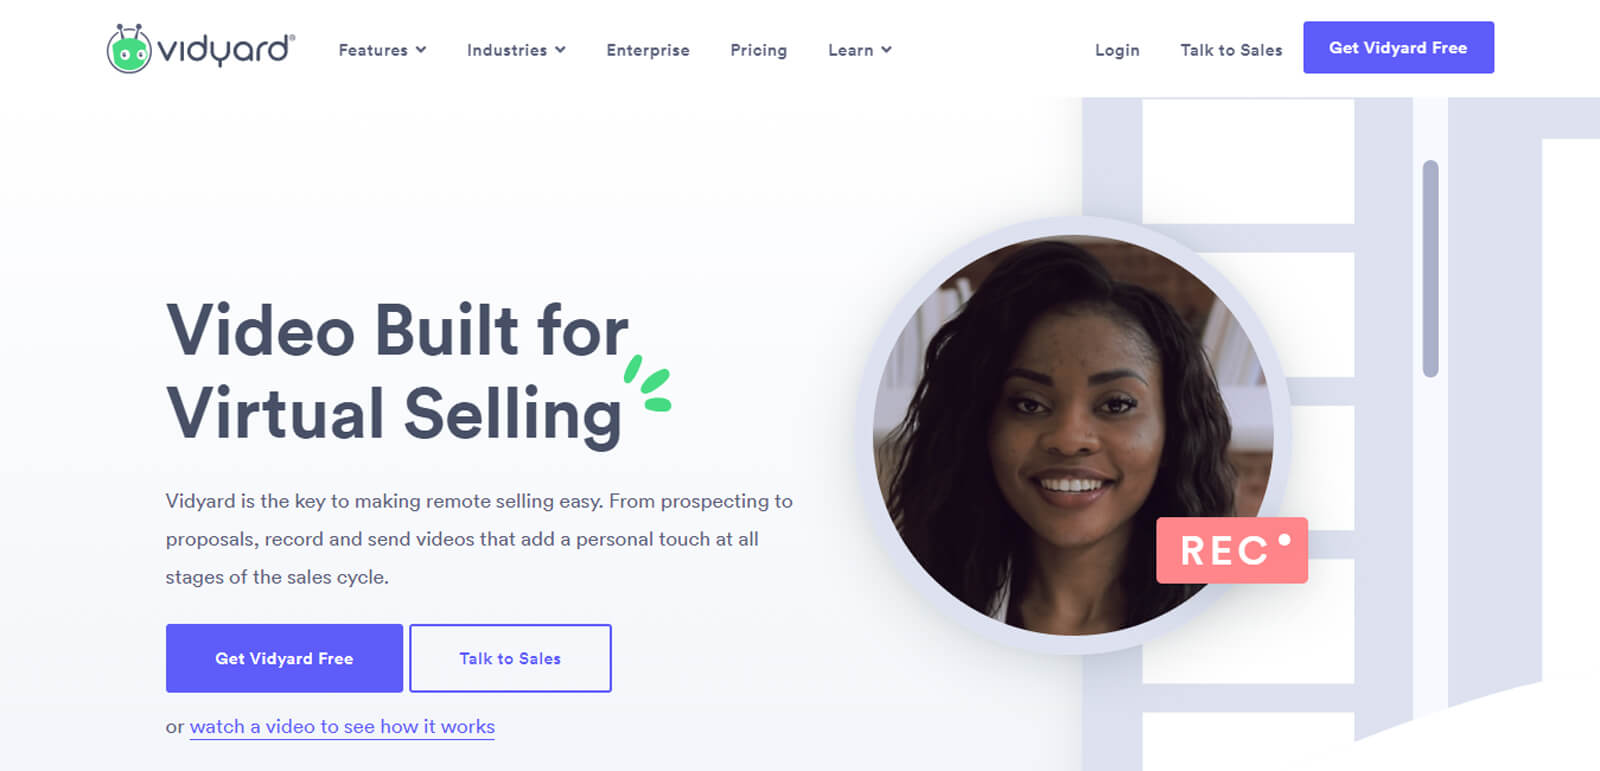
Task: Click Talk to Sales in the header
Action: point(1231,50)
